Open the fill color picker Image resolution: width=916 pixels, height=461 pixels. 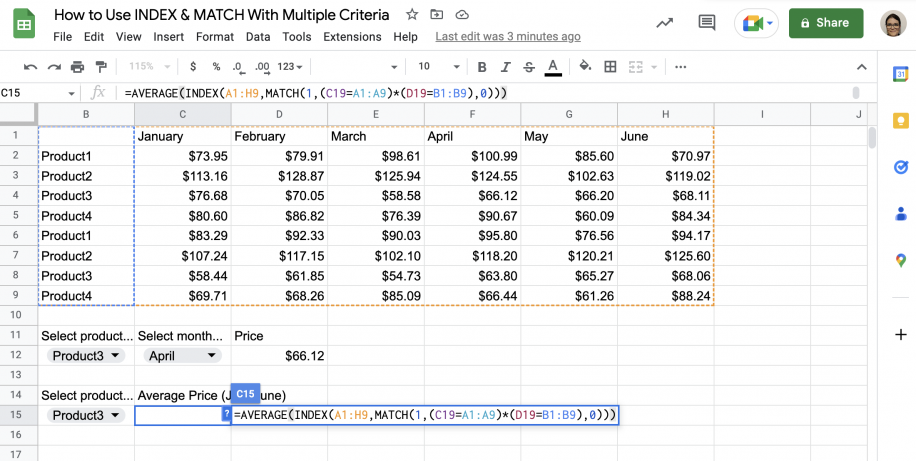click(585, 66)
